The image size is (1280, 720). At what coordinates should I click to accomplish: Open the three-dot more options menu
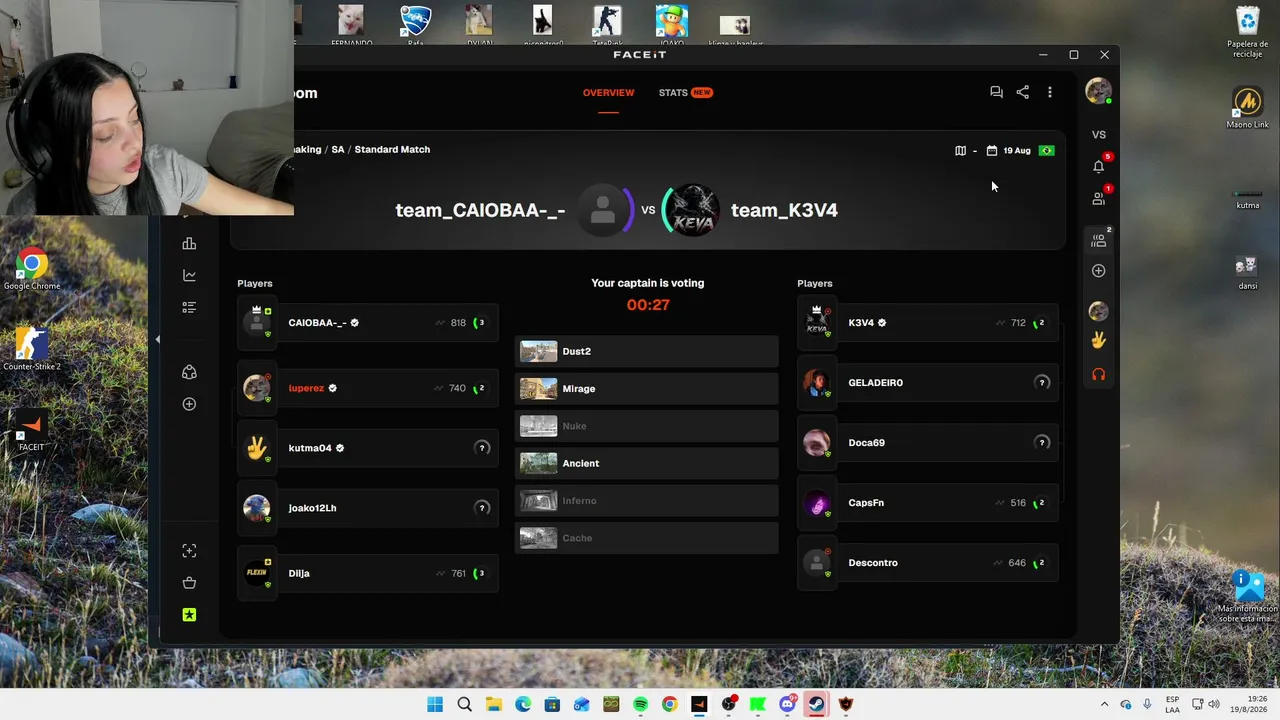tap(1049, 92)
